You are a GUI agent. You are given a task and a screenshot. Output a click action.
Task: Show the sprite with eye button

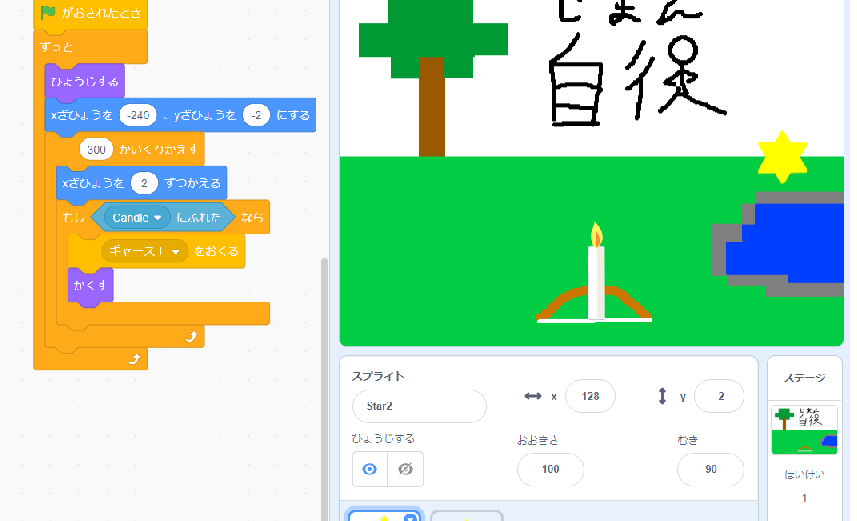[370, 469]
